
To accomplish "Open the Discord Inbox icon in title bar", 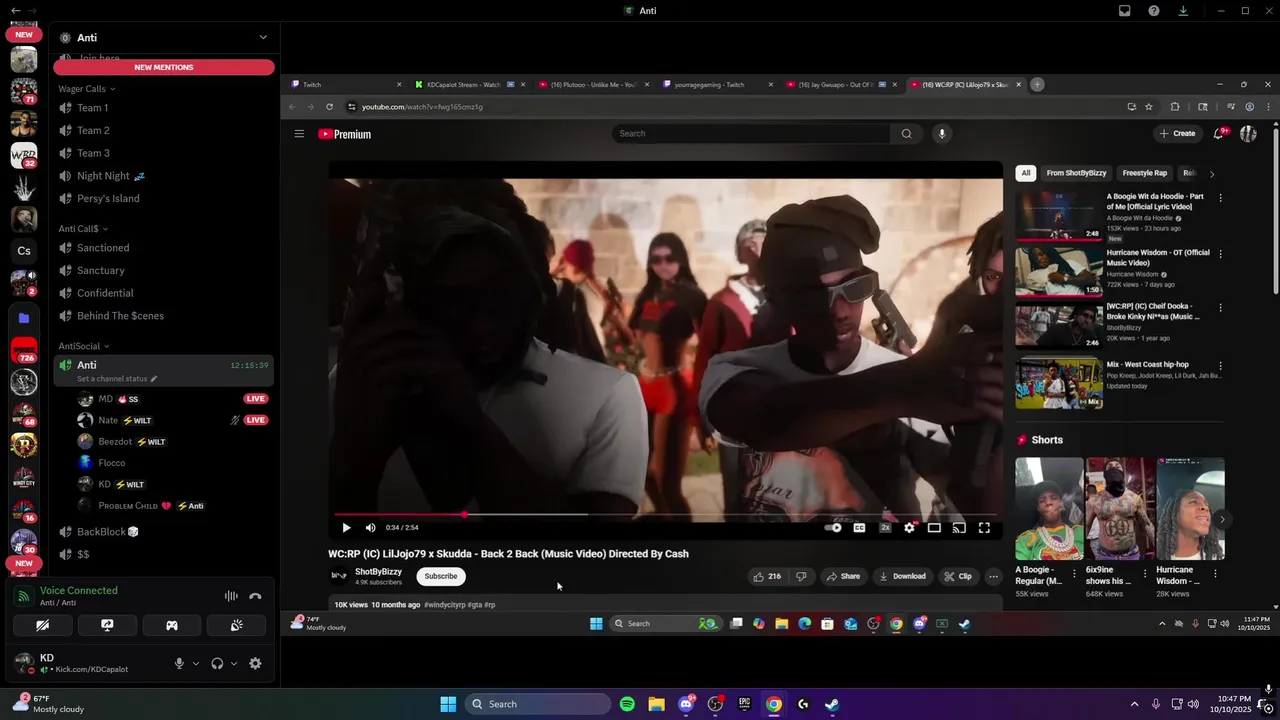I will pos(1124,11).
